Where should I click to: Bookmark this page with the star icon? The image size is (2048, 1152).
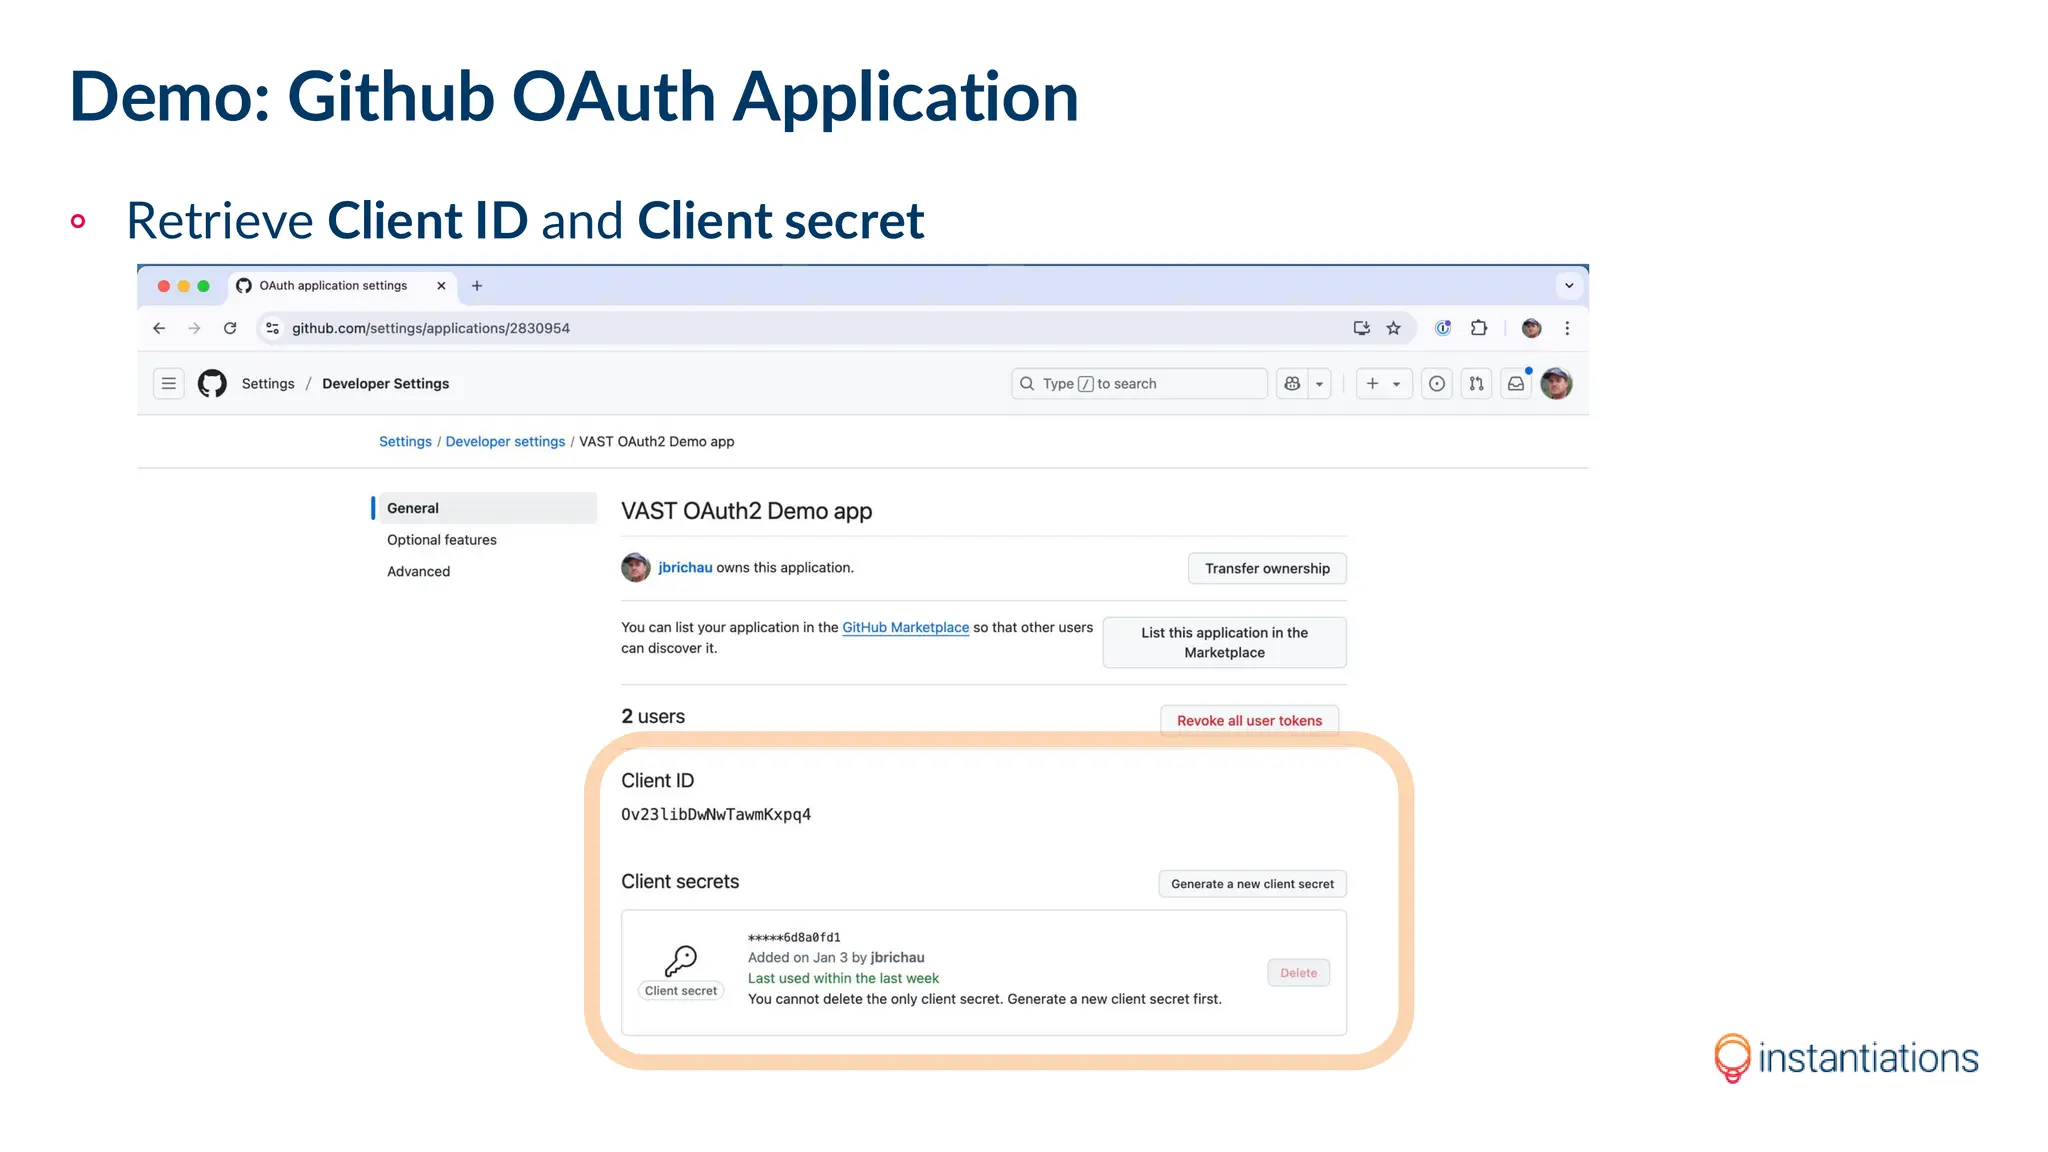1394,328
